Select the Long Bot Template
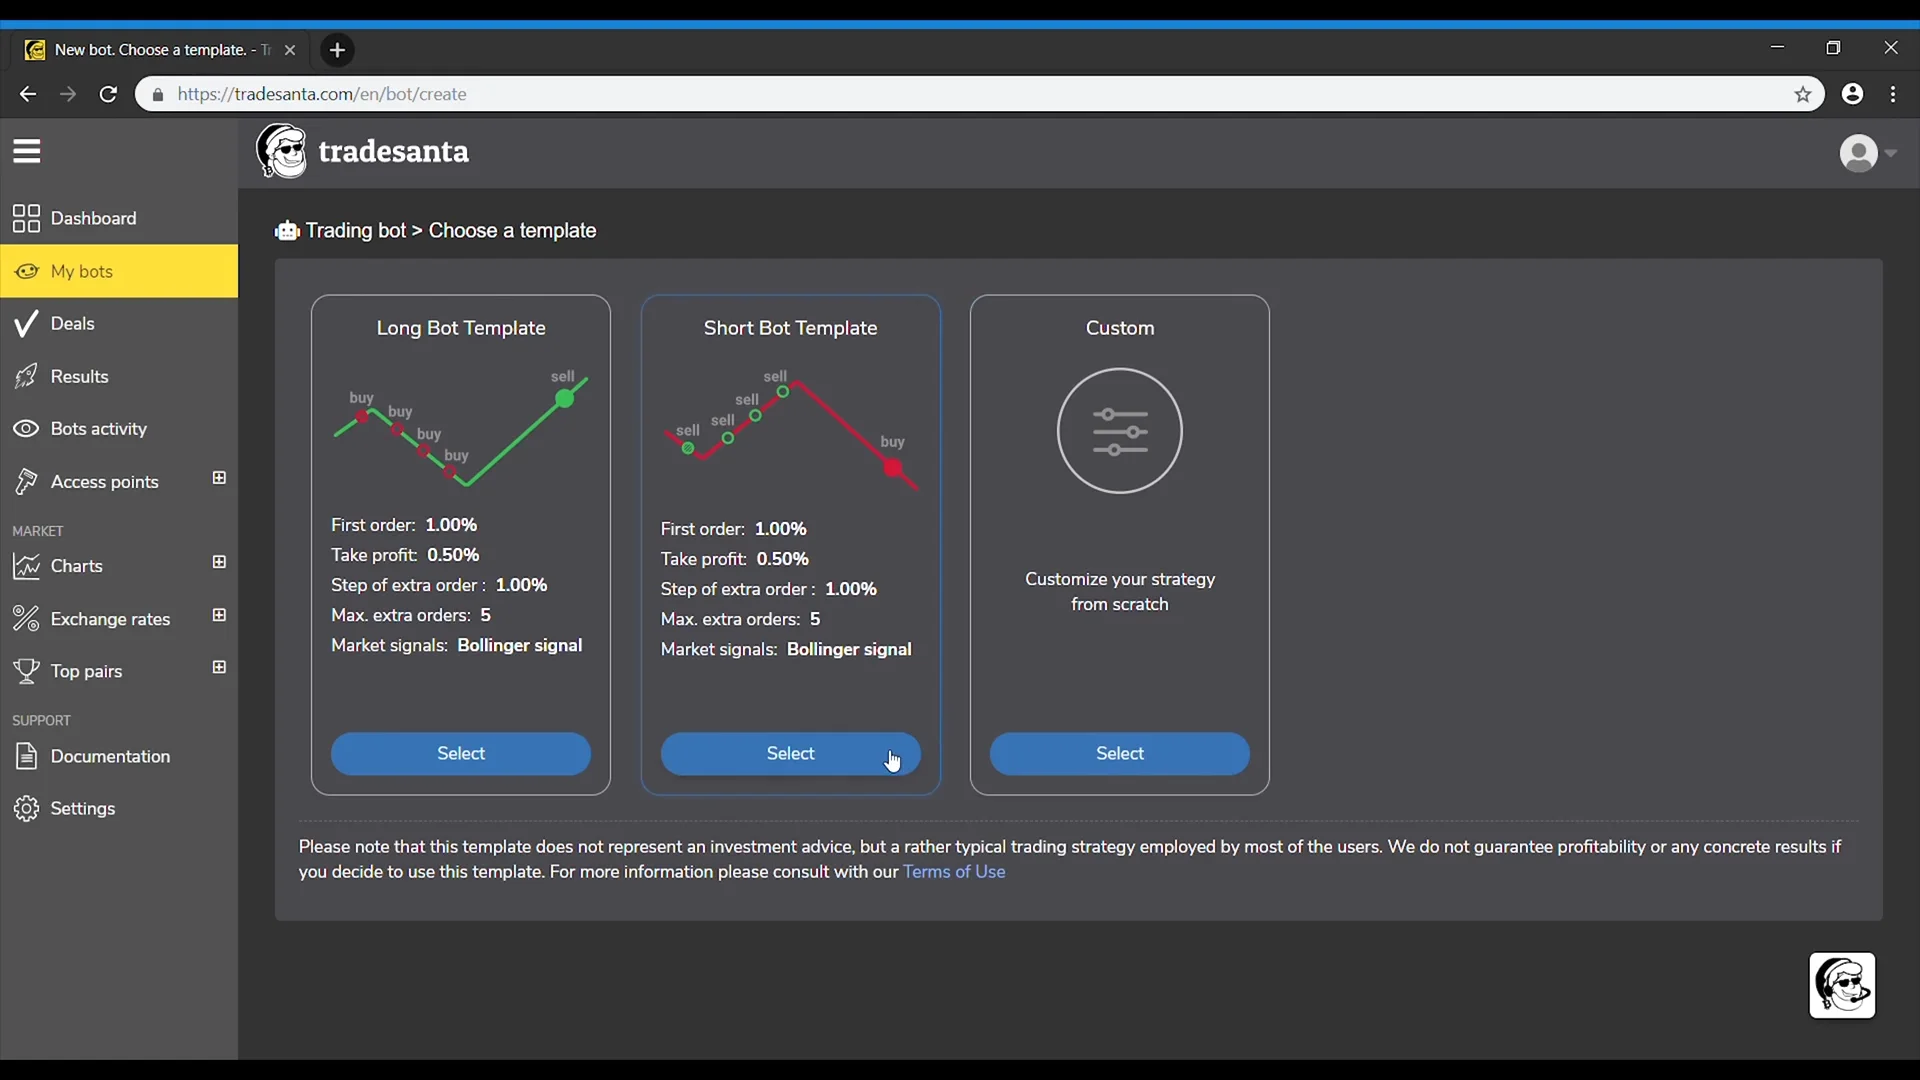This screenshot has height=1080, width=1920. click(460, 753)
